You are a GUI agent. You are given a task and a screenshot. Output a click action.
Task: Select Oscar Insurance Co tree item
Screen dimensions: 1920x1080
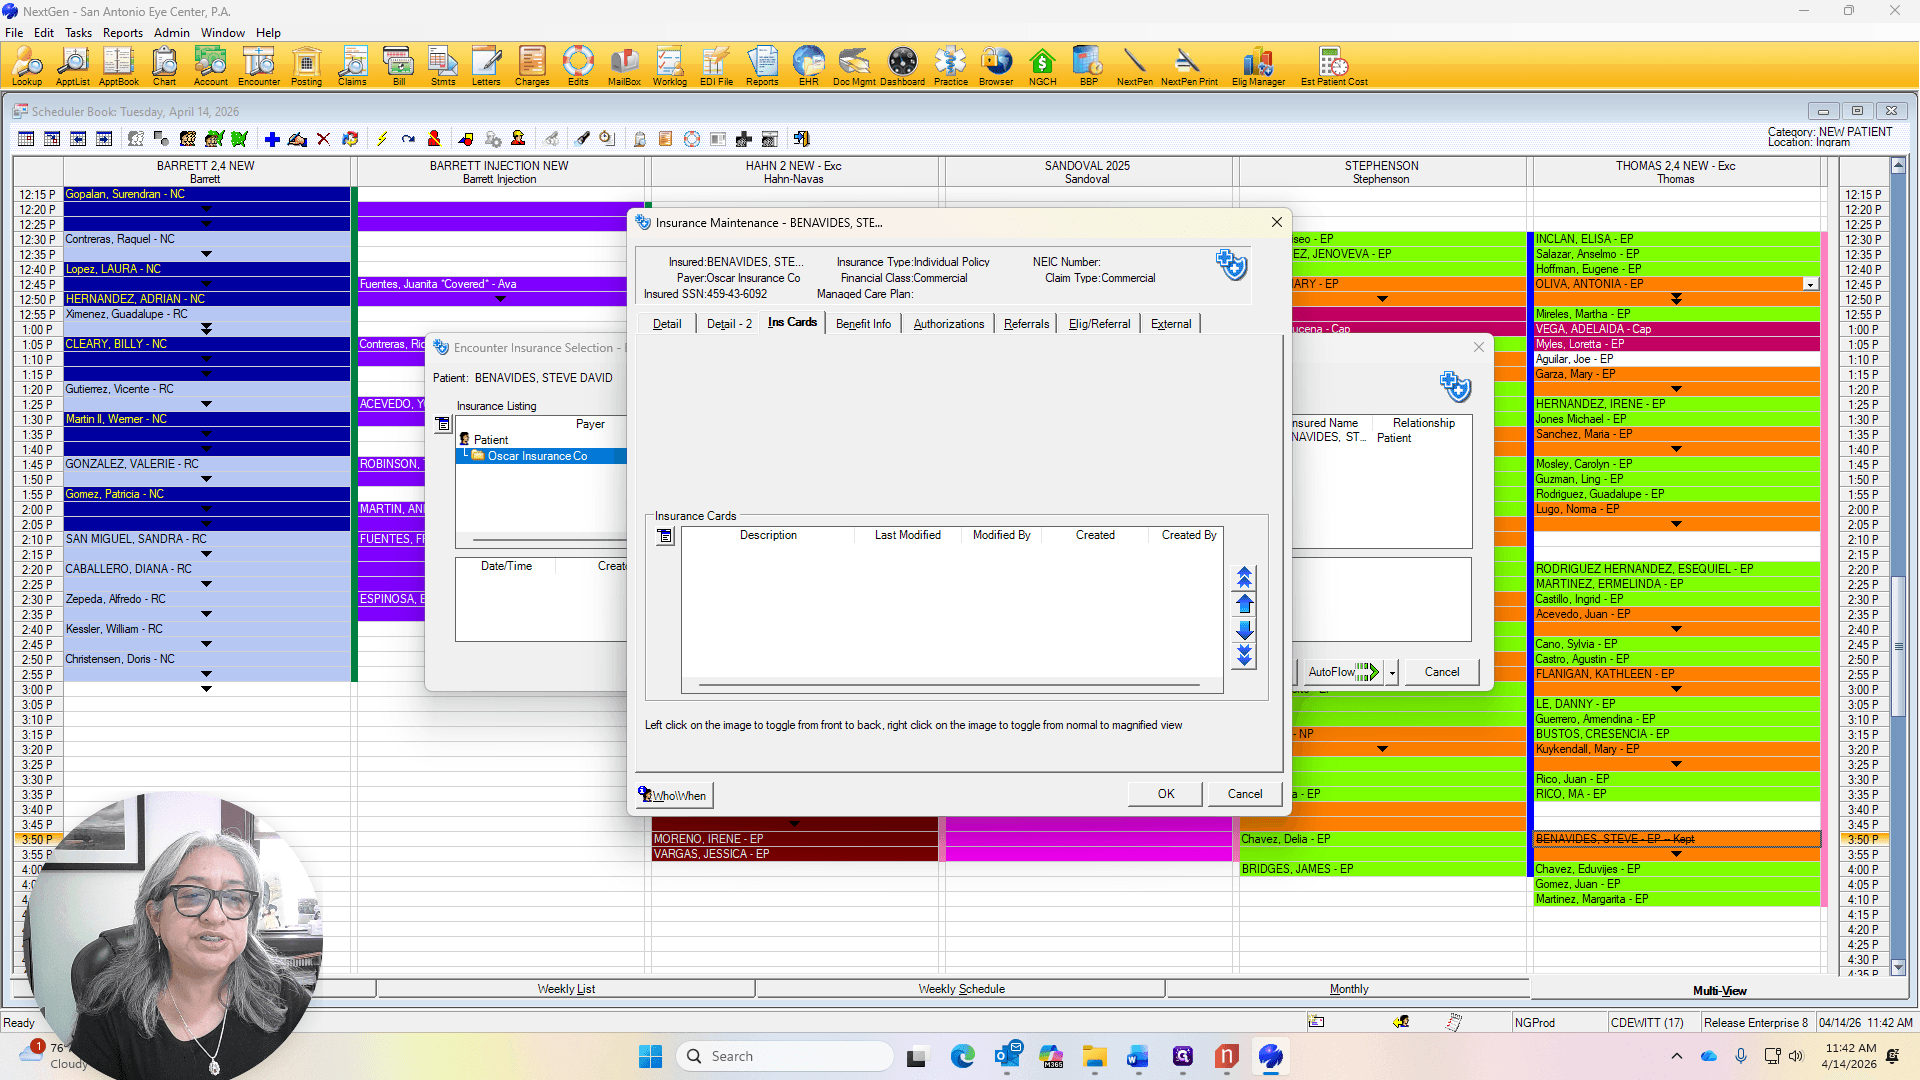click(537, 456)
